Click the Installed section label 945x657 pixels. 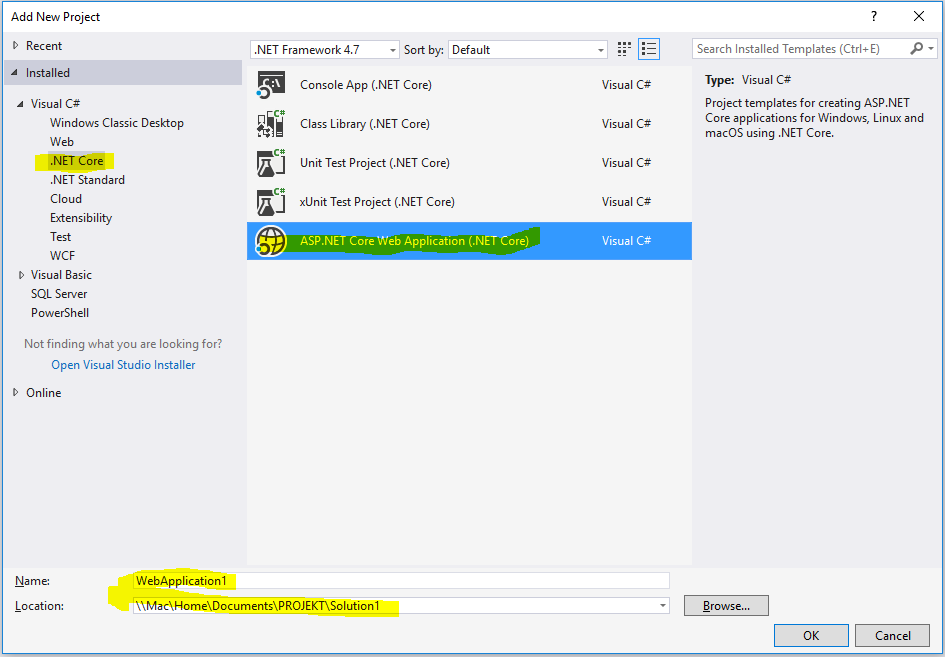tap(48, 73)
